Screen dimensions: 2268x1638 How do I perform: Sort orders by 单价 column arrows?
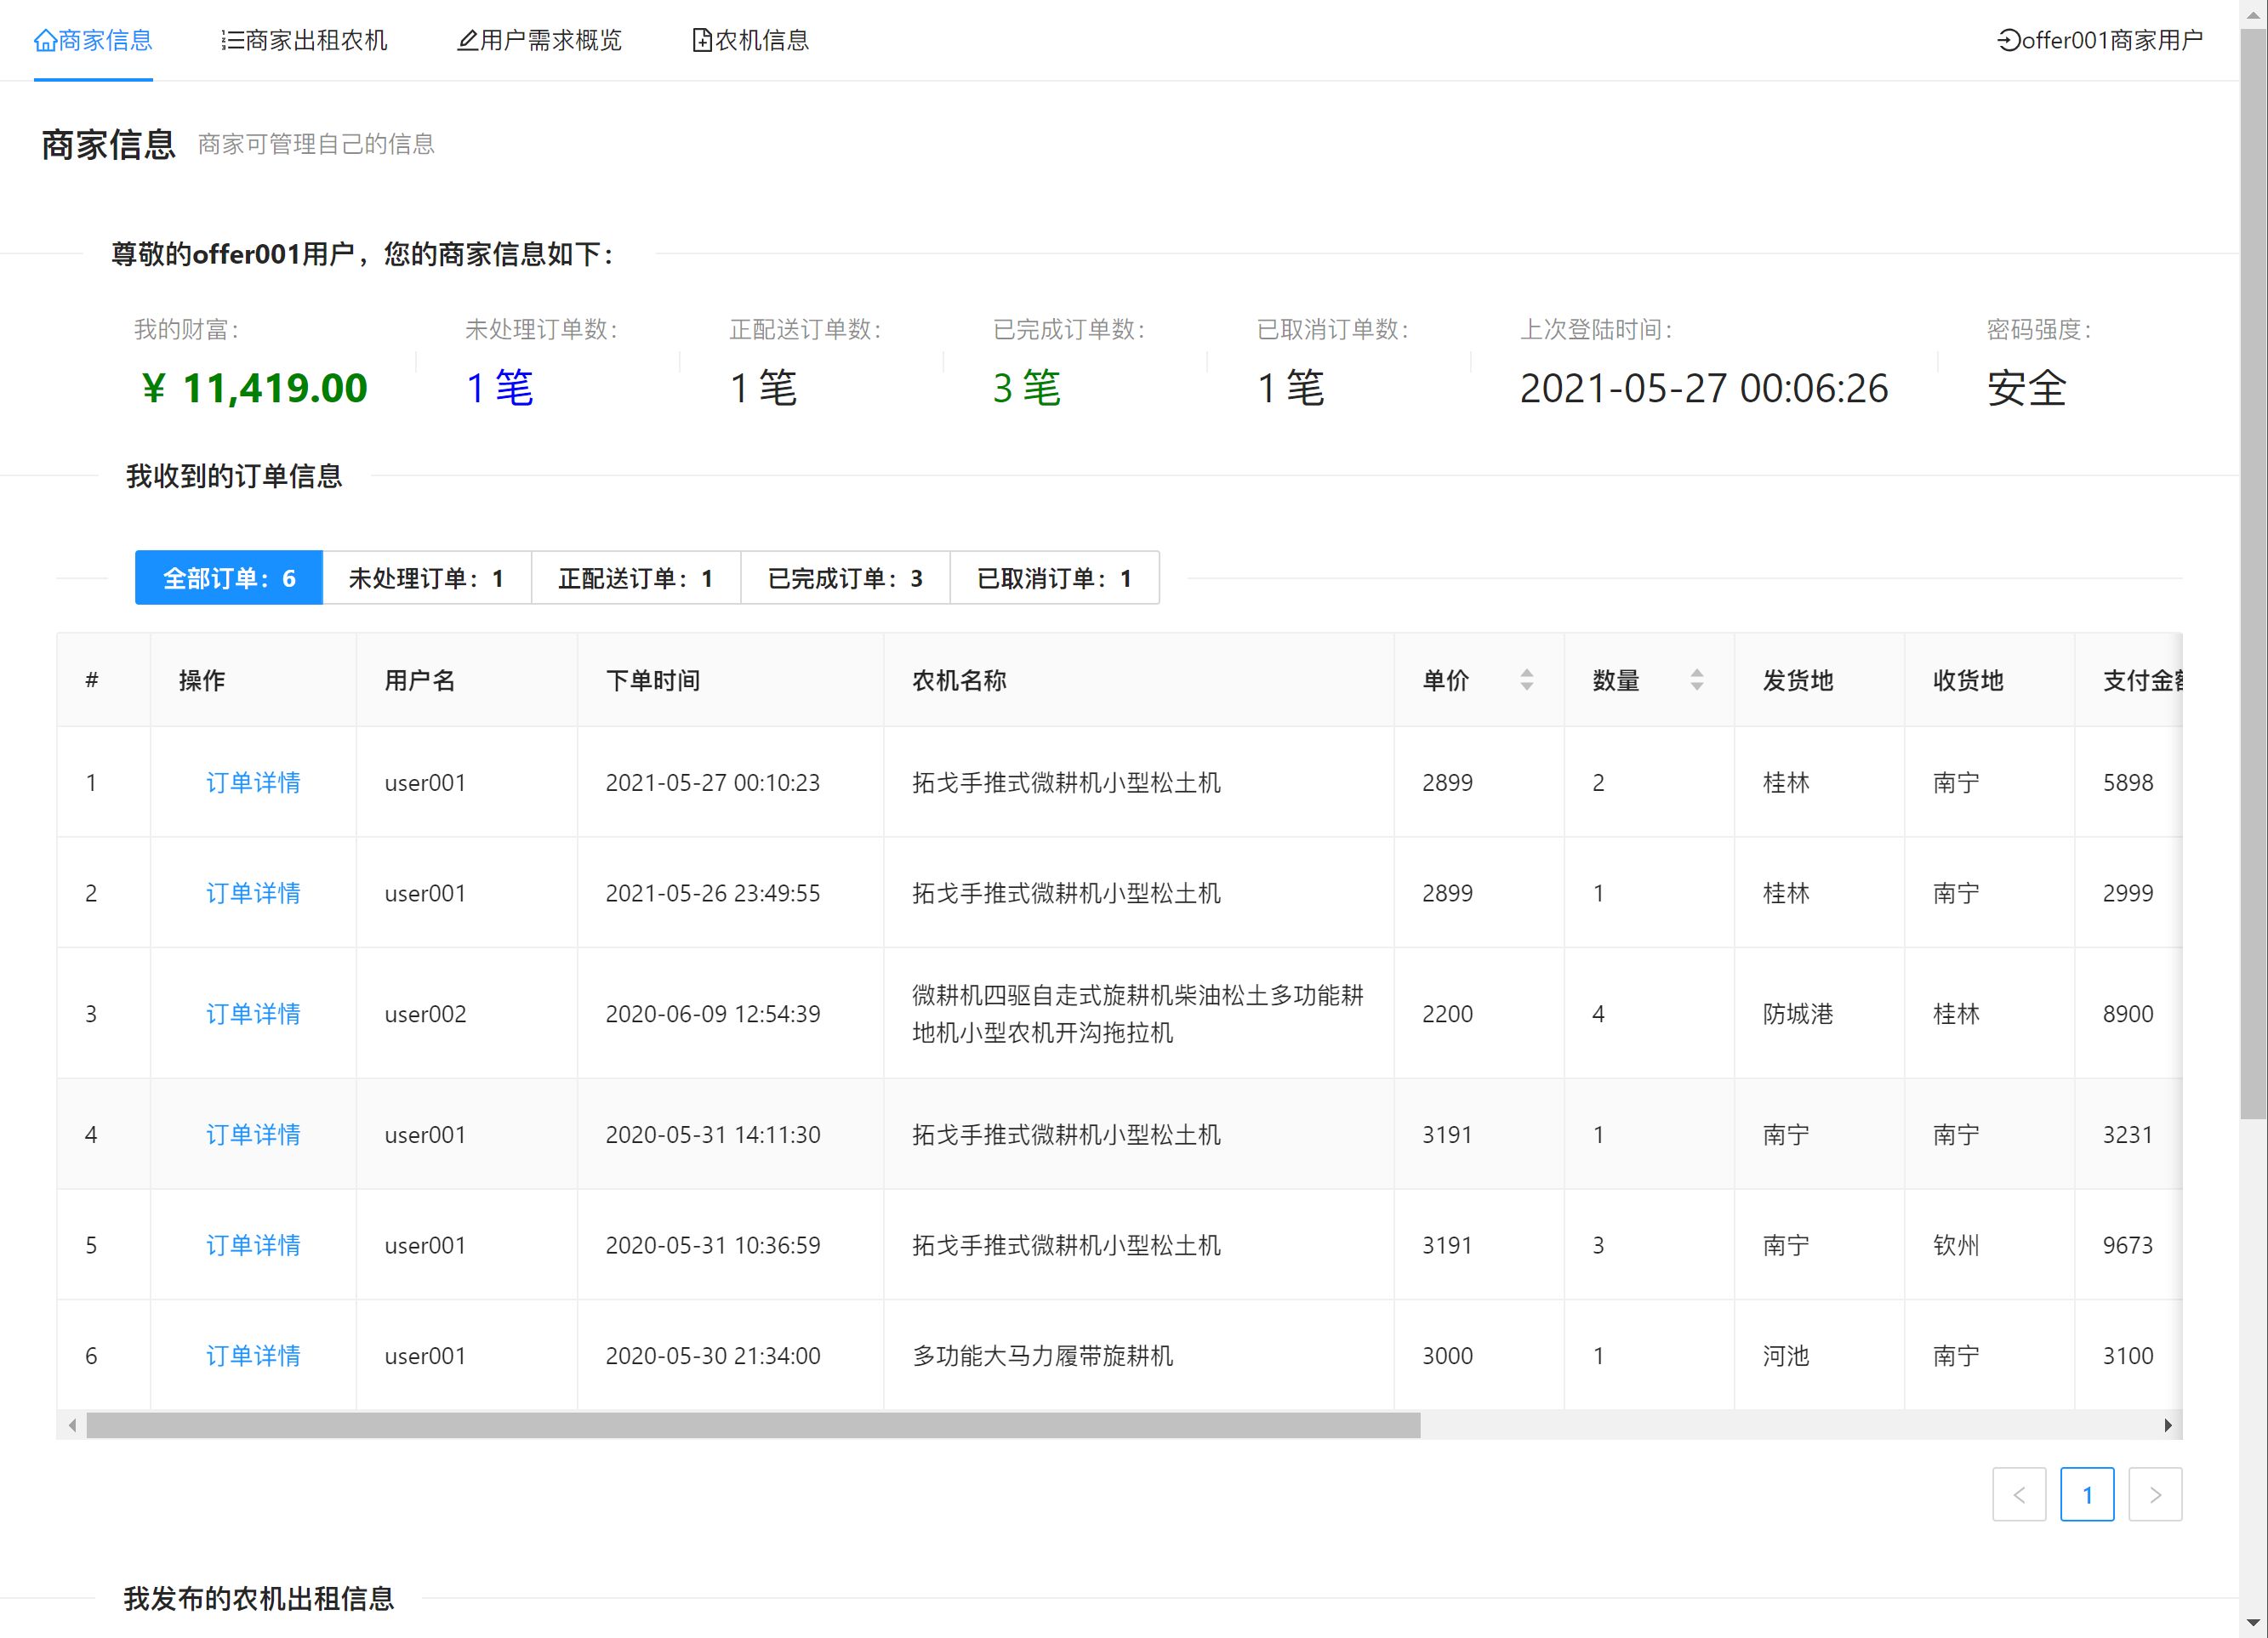(x=1526, y=680)
